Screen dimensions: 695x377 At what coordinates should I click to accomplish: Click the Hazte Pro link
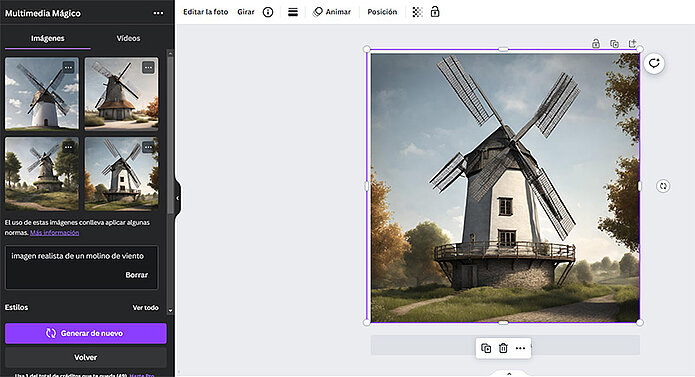[142, 375]
